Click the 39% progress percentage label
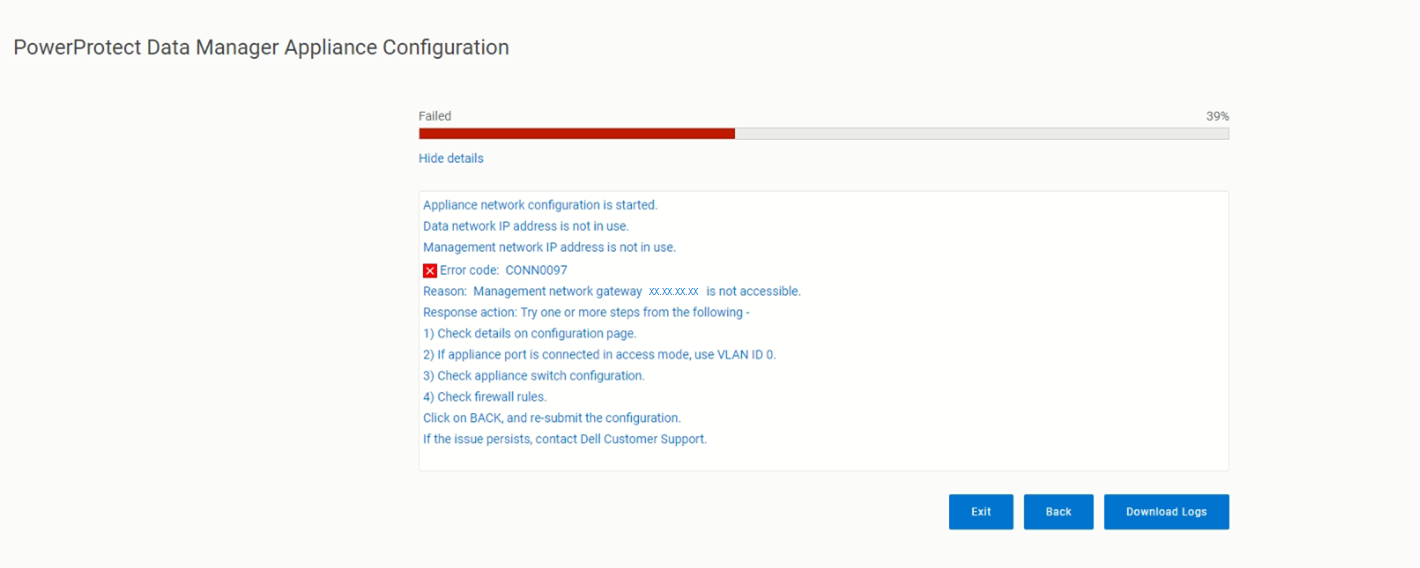The width and height of the screenshot is (1420, 568). [x=1217, y=116]
